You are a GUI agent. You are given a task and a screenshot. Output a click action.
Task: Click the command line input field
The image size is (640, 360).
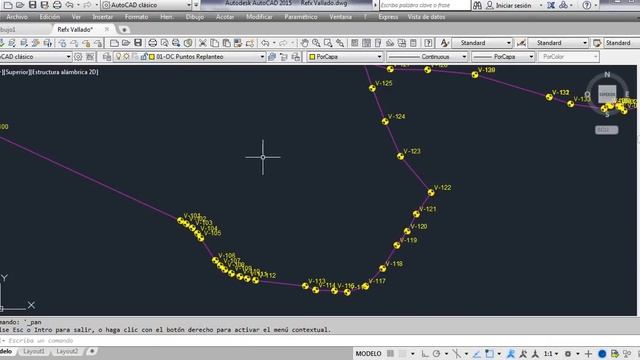pos(318,340)
